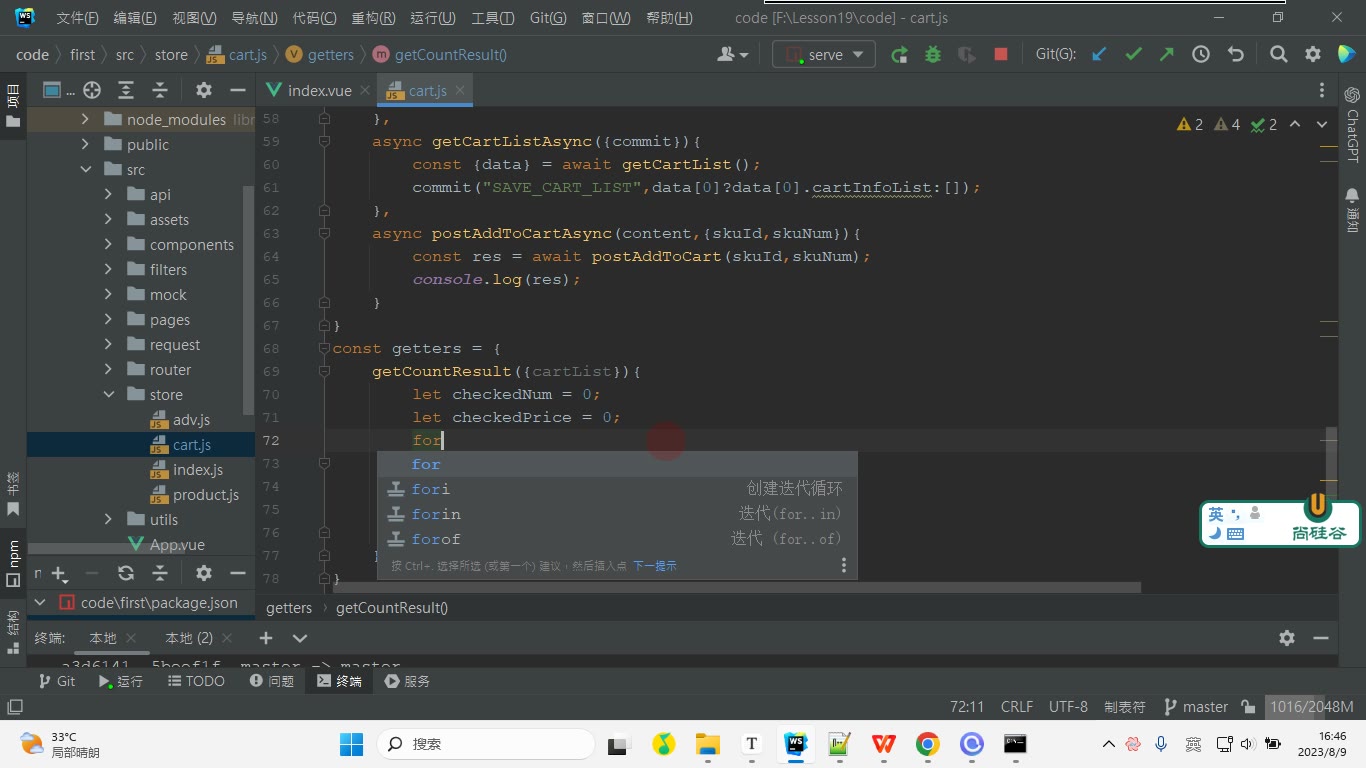Image resolution: width=1366 pixels, height=768 pixels.
Task: Collapse code\first\package.json npm node
Action: (x=41, y=603)
